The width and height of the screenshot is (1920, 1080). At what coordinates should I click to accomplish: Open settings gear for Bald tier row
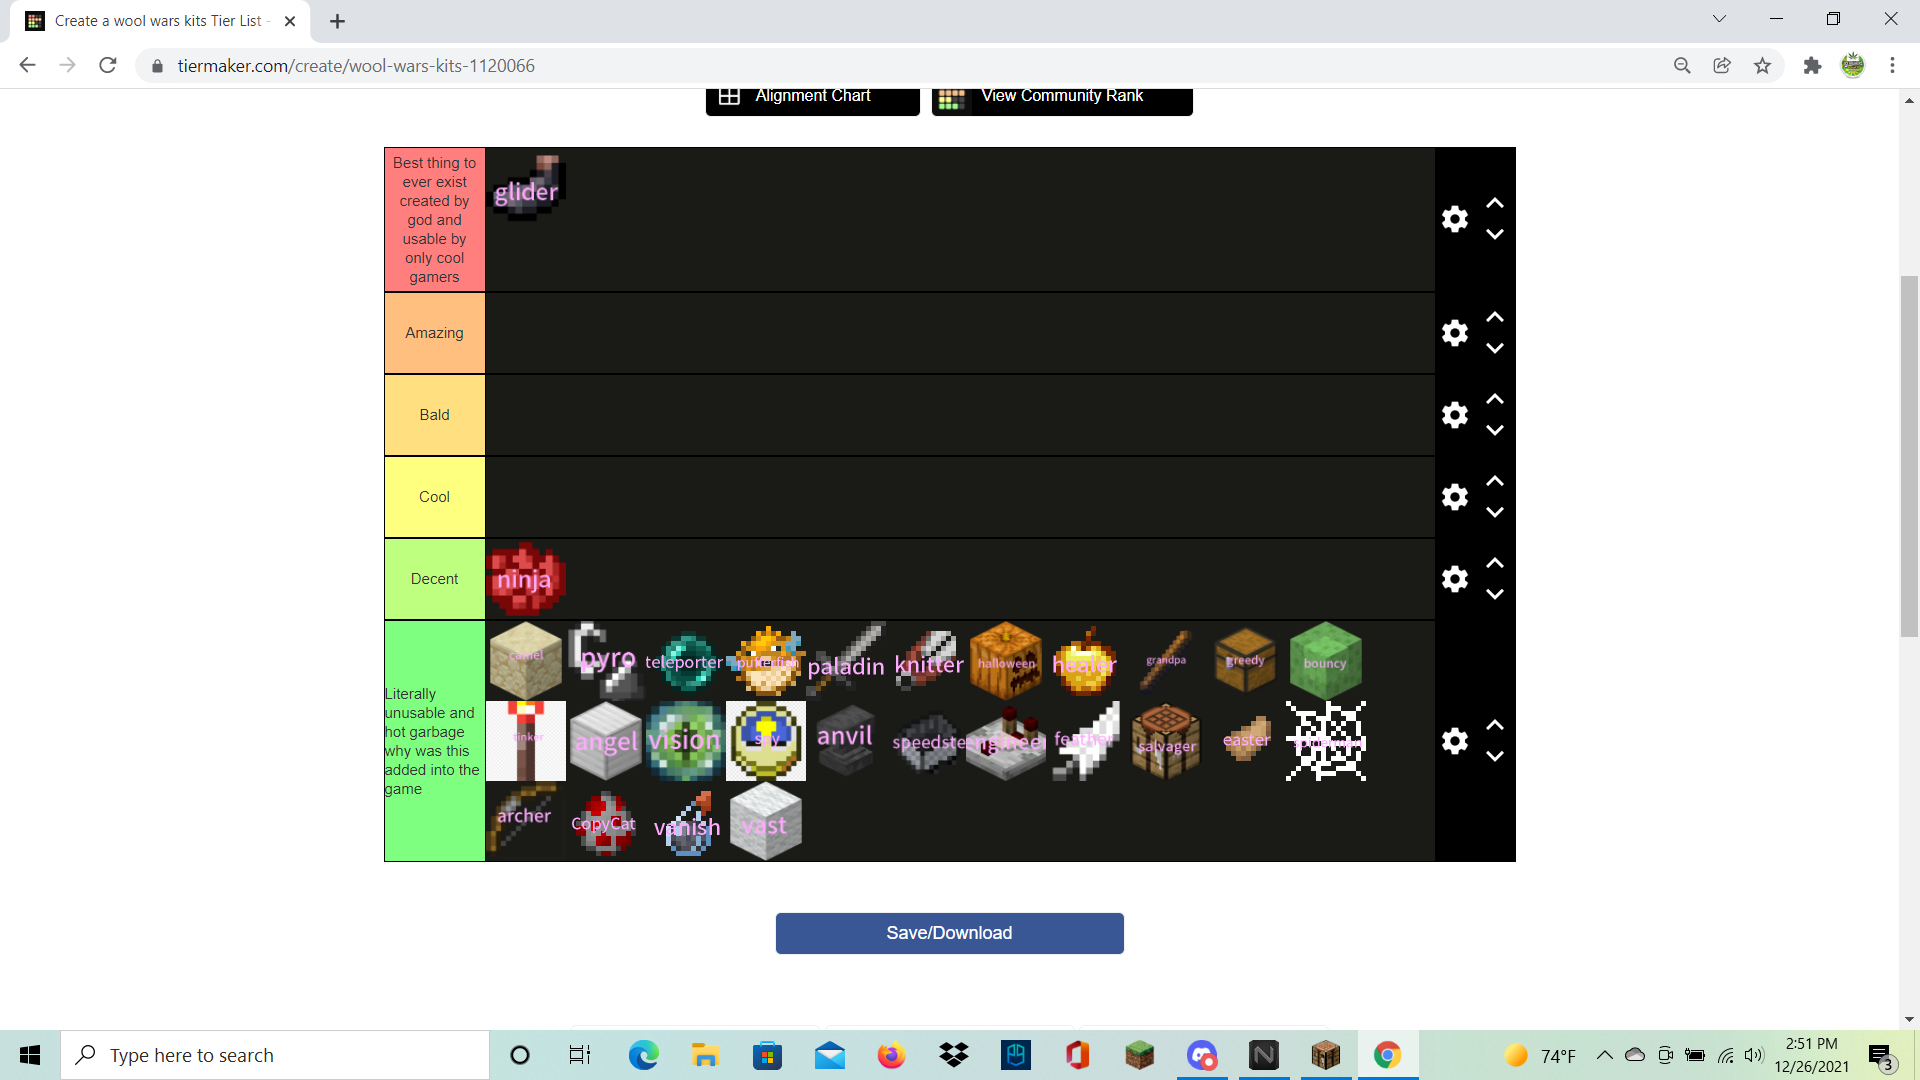(x=1455, y=415)
